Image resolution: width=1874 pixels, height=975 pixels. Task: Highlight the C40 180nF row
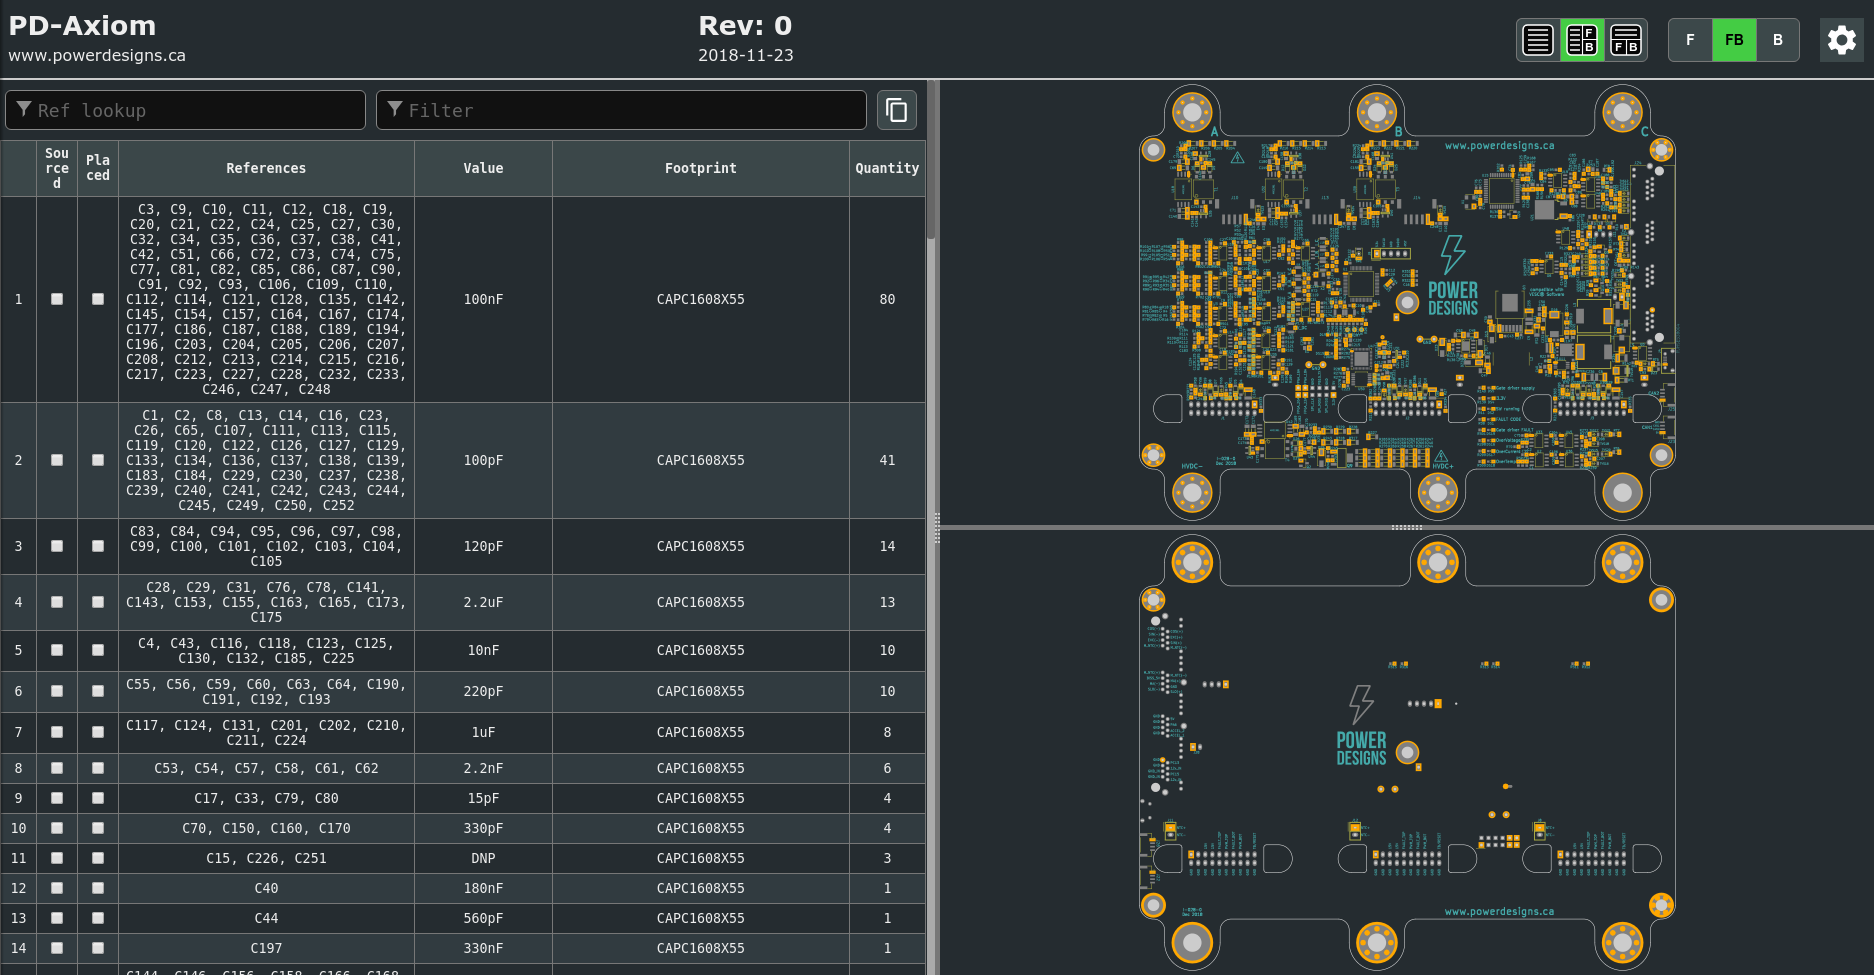click(266, 888)
